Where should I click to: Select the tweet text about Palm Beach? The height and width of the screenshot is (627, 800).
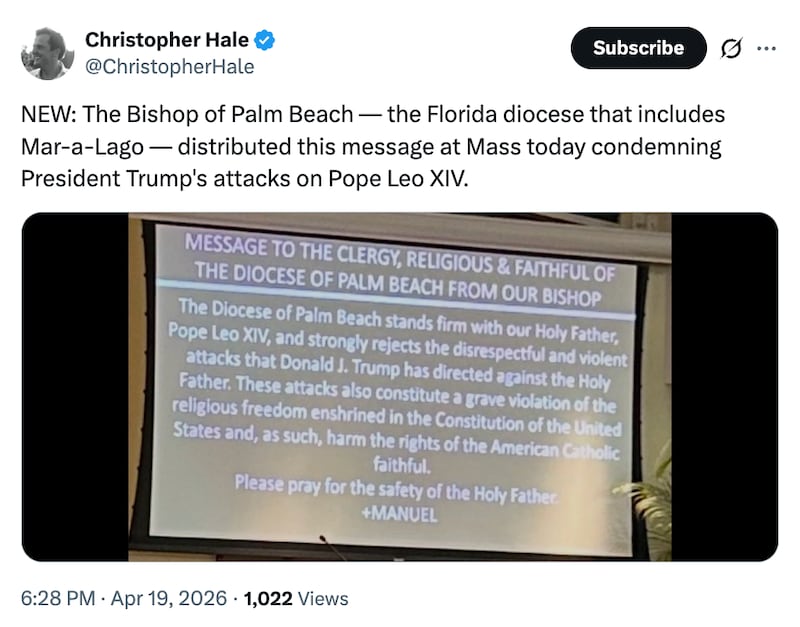(x=370, y=146)
